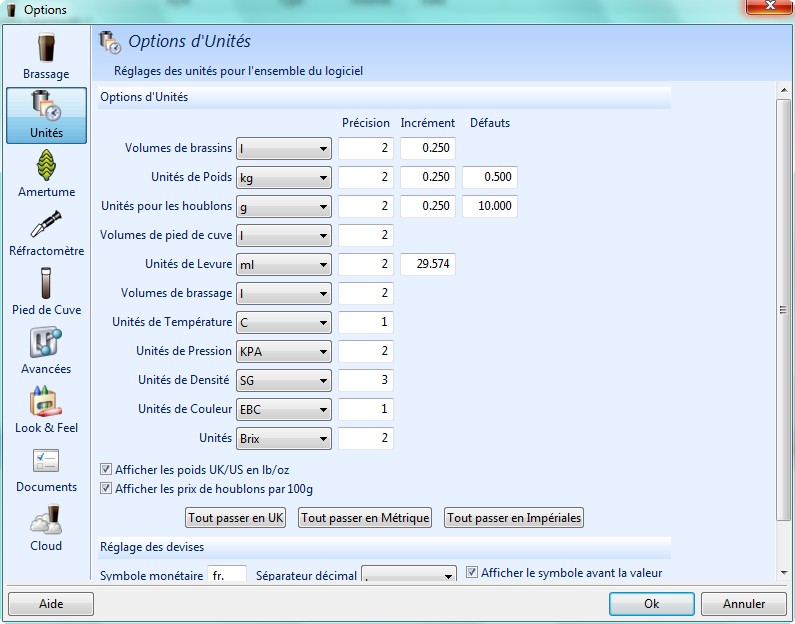Open the Unités de Densité dropdown
The height and width of the screenshot is (624, 795).
point(284,381)
